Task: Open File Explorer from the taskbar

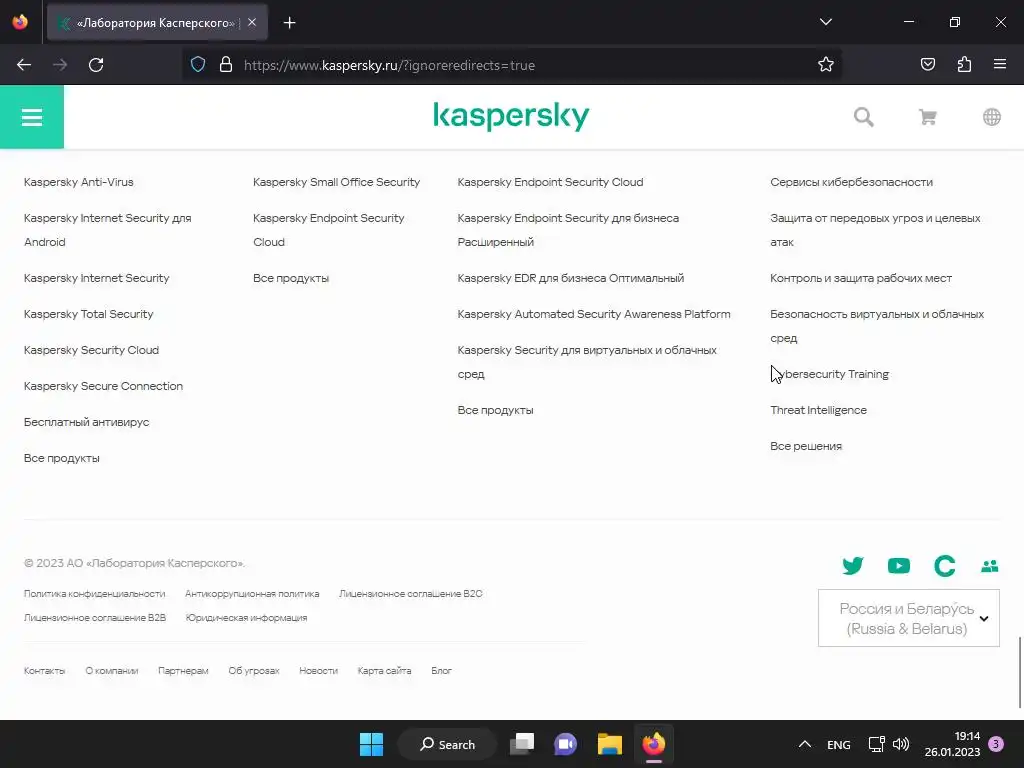Action: pos(609,744)
